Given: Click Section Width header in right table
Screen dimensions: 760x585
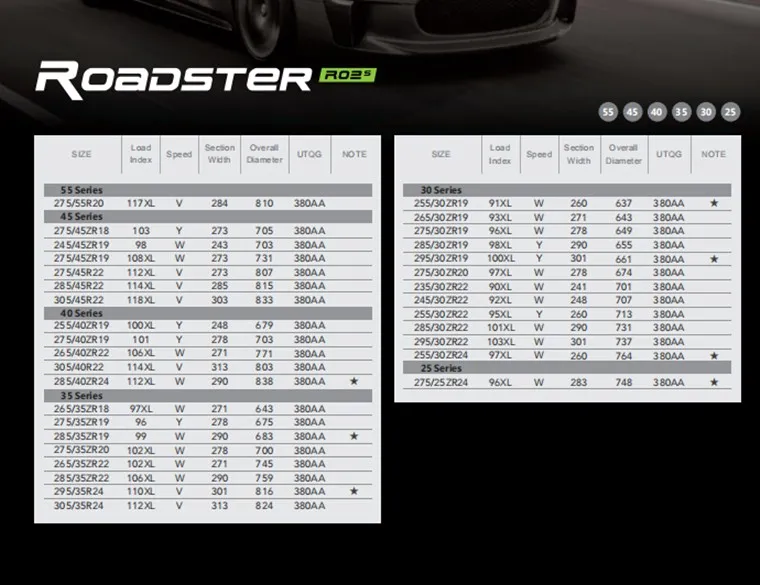Looking at the screenshot, I should pyautogui.click(x=579, y=154).
